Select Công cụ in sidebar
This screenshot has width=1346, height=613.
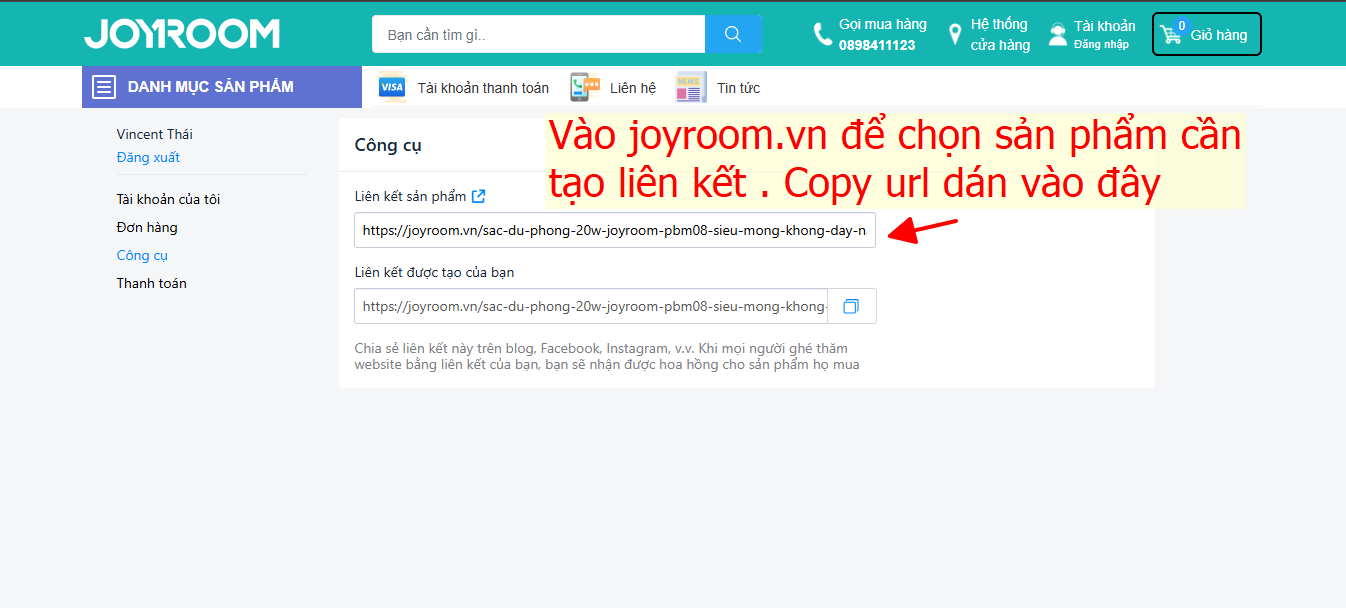(x=142, y=255)
